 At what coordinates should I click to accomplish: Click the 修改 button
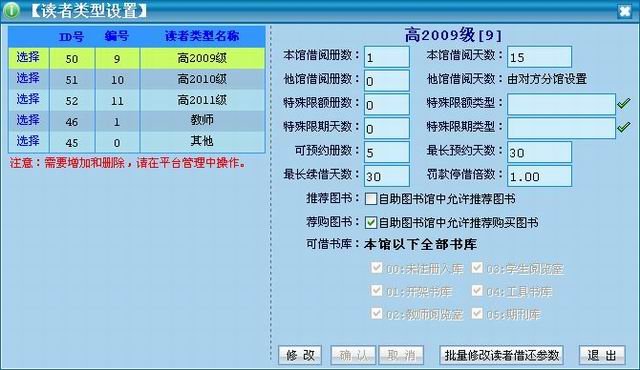click(x=300, y=355)
